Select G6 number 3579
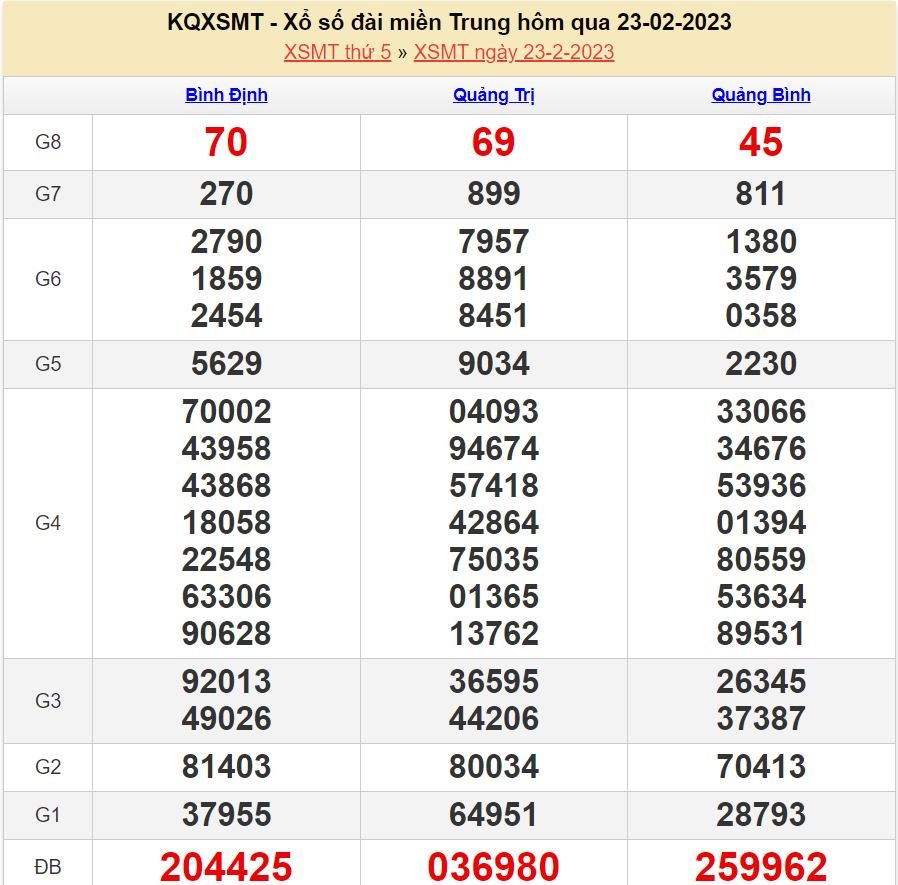 (761, 279)
